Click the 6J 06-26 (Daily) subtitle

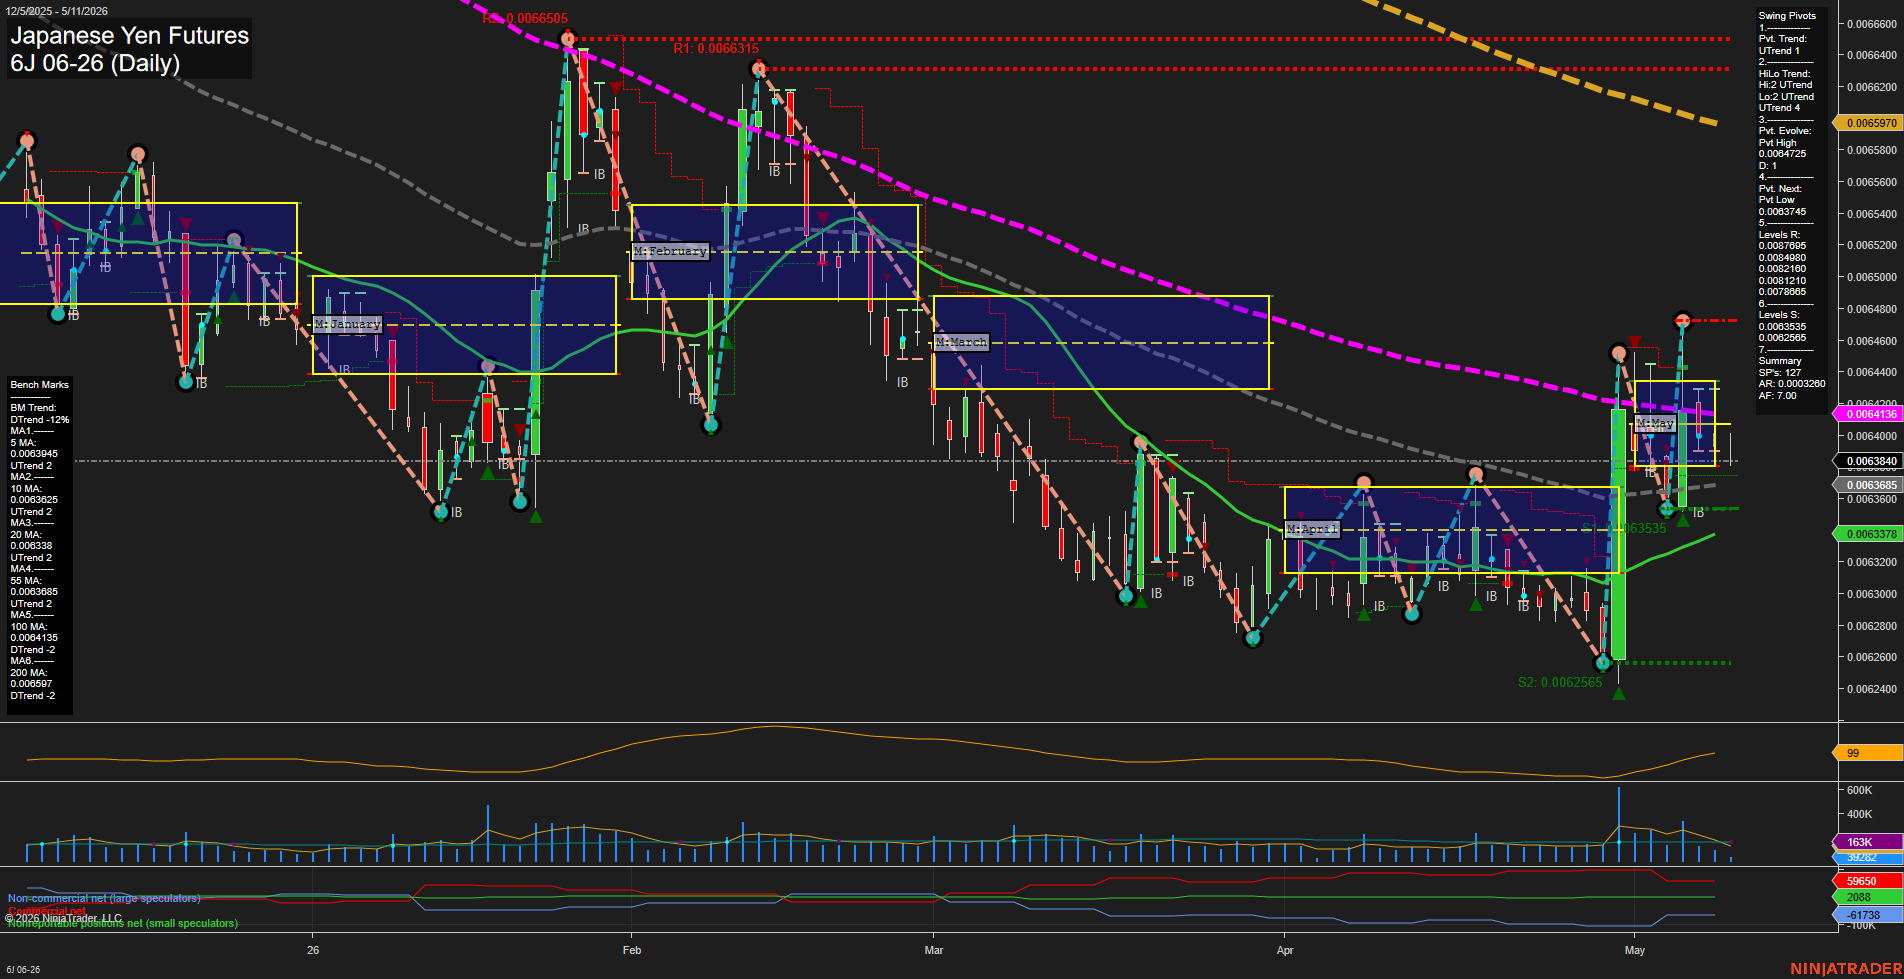95,63
